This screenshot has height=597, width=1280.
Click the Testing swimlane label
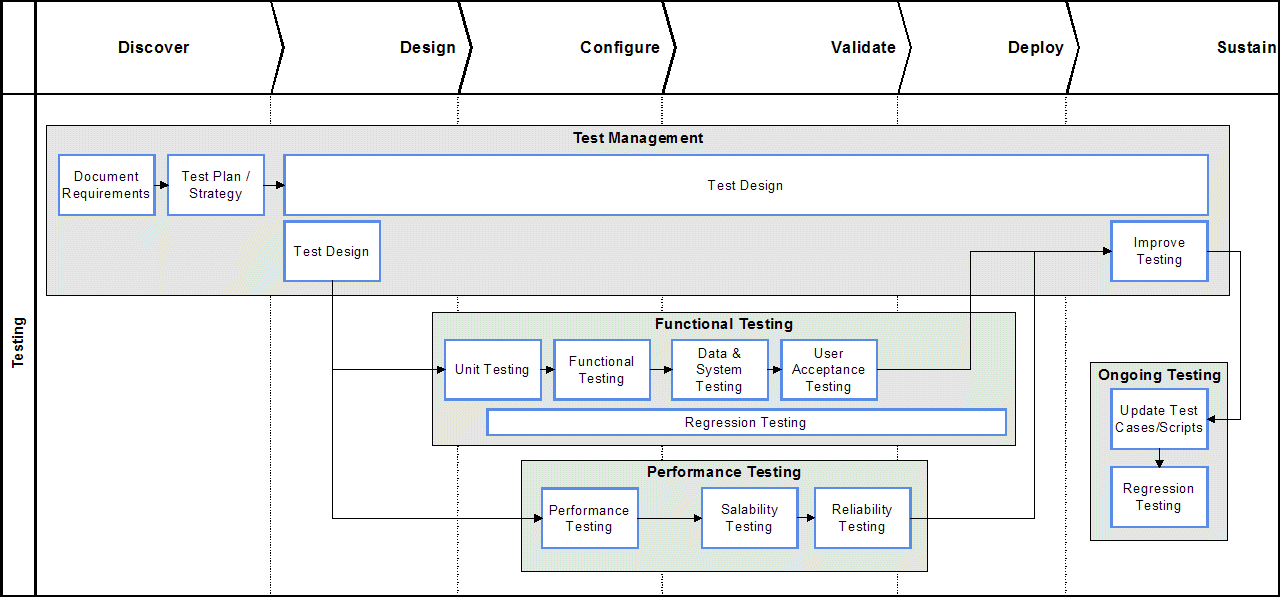(x=20, y=336)
